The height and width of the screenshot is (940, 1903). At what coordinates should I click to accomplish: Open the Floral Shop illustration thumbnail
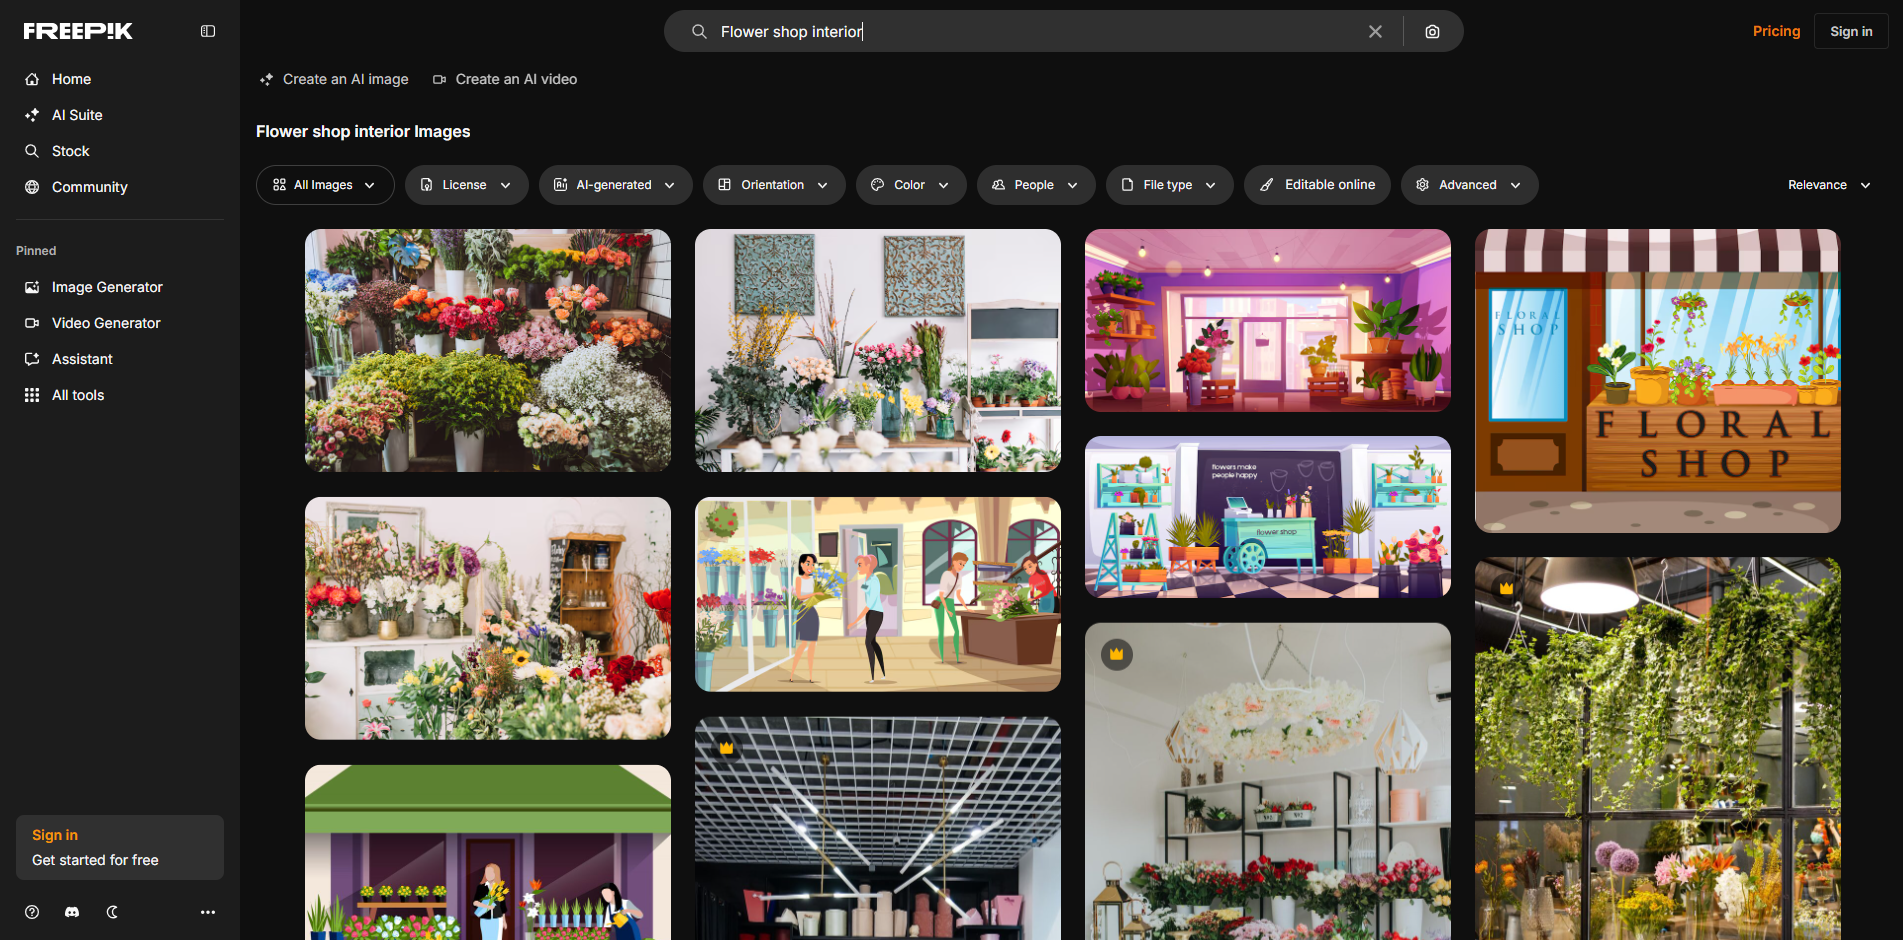coord(1657,380)
